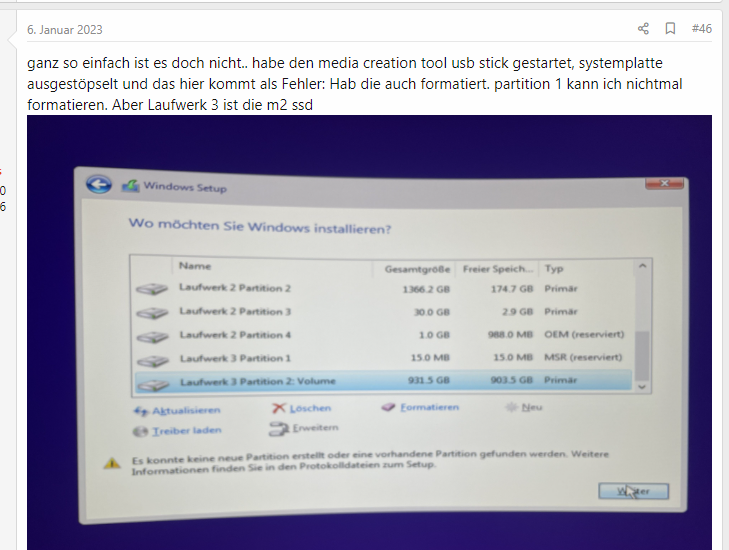The height and width of the screenshot is (550, 729).
Task: Open the embedded Windows Setup photo
Action: tap(369, 332)
